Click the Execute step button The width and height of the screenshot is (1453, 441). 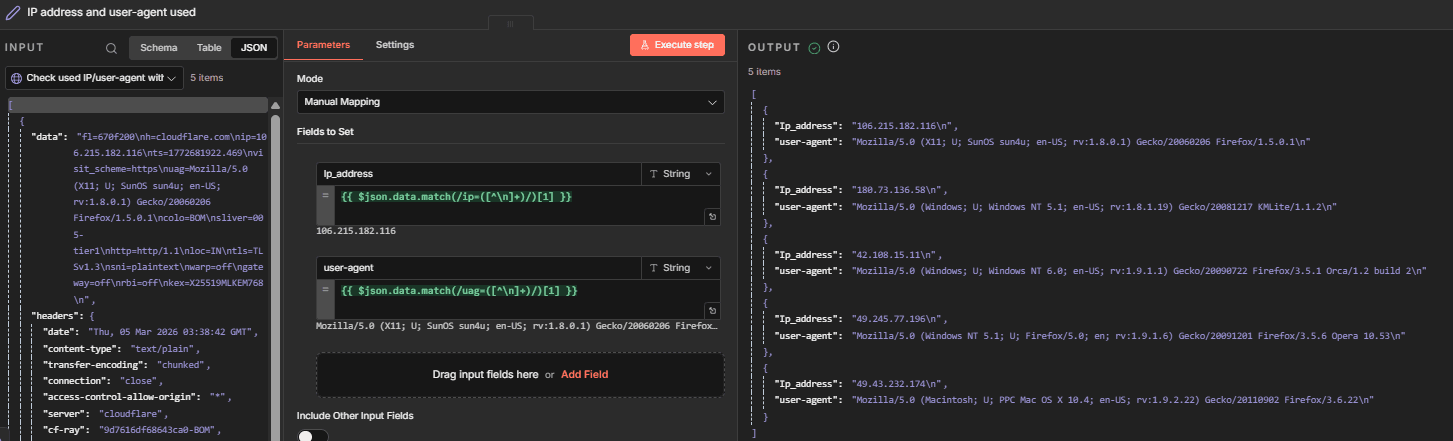coord(677,45)
